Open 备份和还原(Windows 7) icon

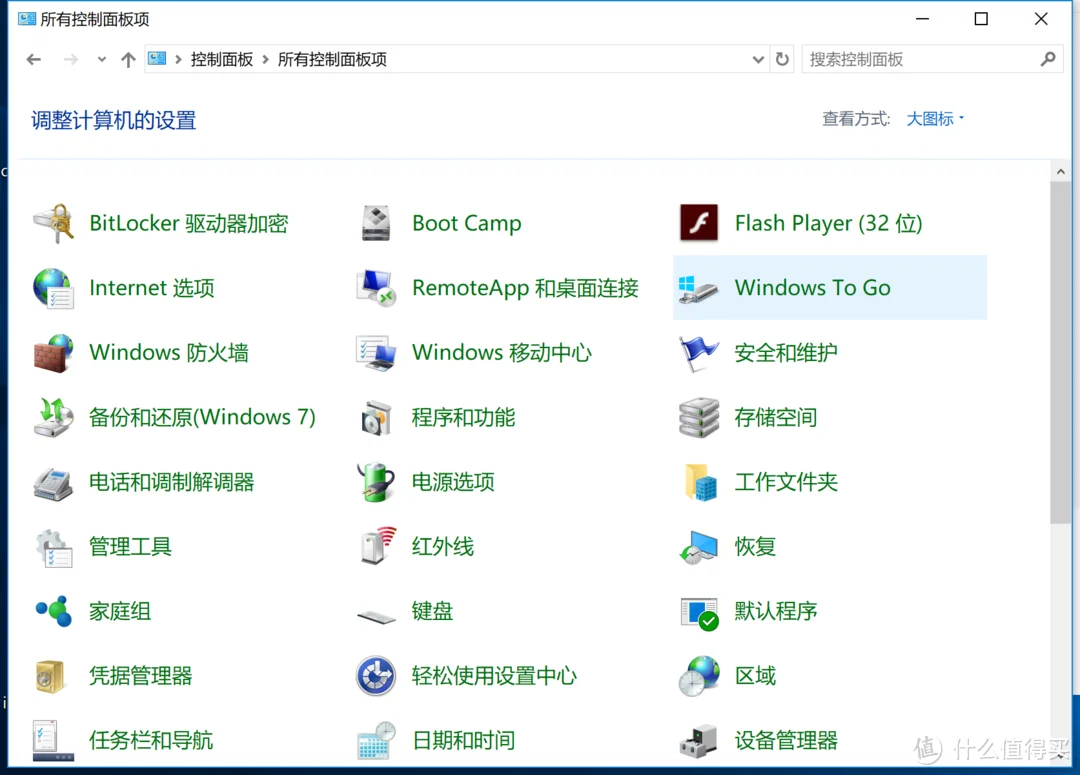point(53,417)
